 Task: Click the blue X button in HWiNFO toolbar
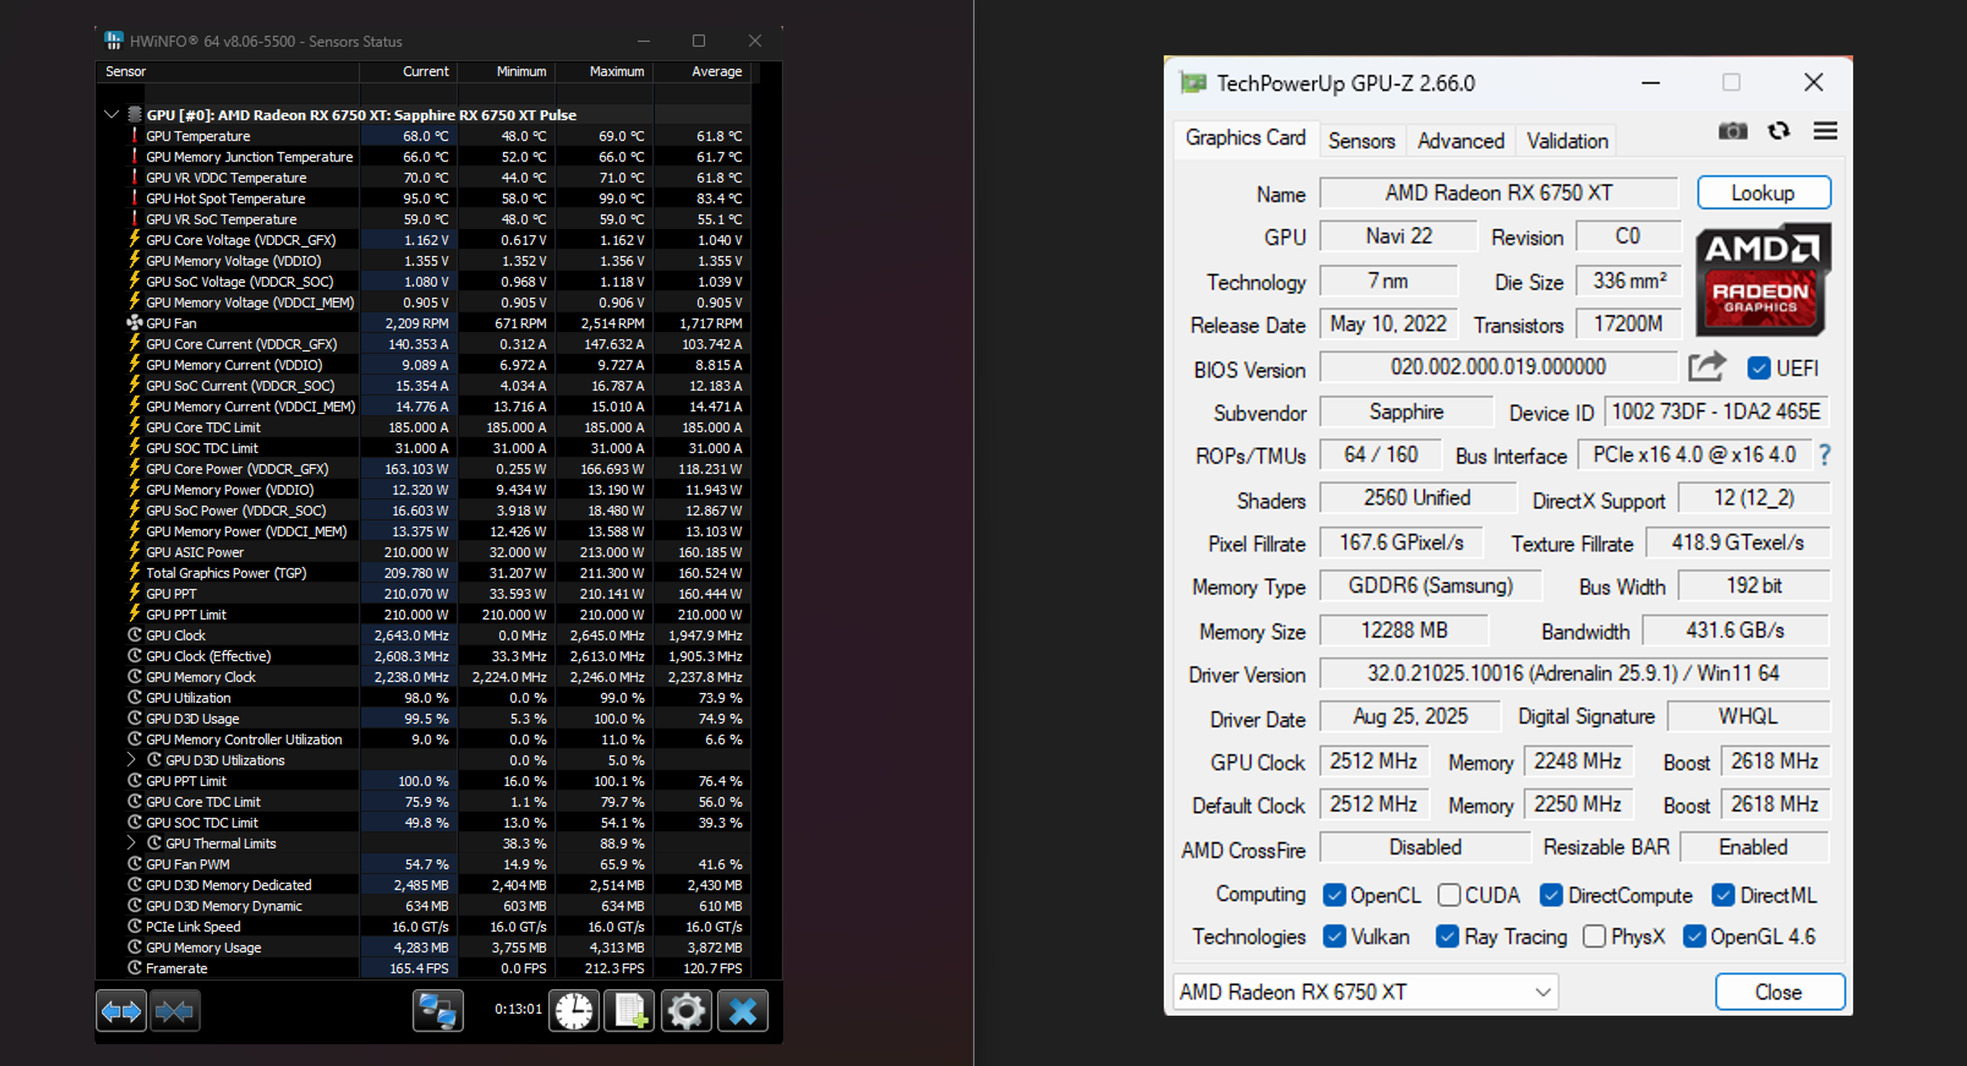tap(743, 1011)
